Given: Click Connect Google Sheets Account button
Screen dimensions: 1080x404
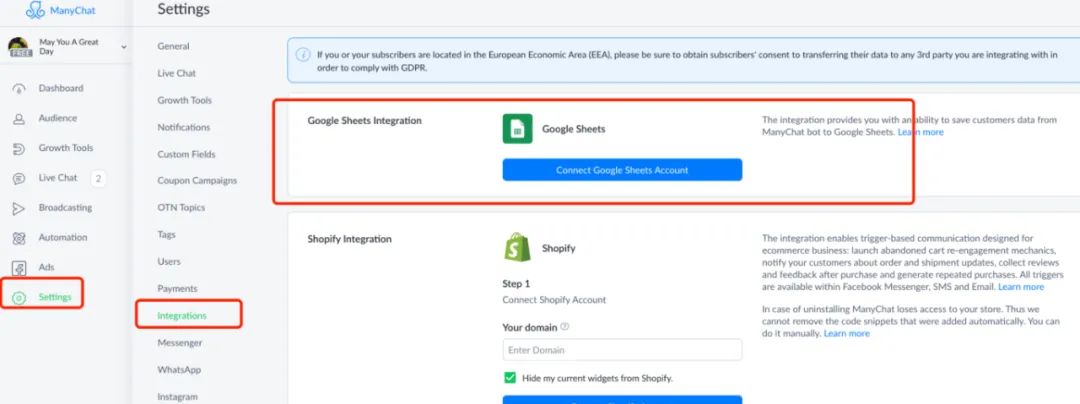Looking at the screenshot, I should click(622, 170).
